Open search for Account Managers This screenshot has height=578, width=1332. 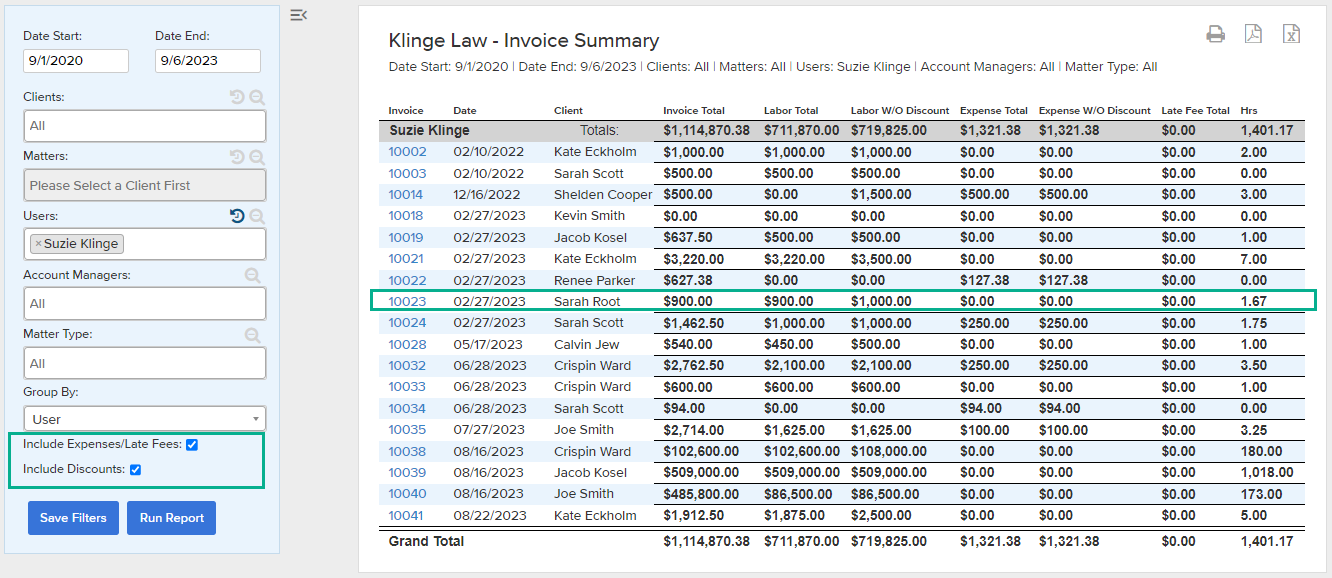254,275
